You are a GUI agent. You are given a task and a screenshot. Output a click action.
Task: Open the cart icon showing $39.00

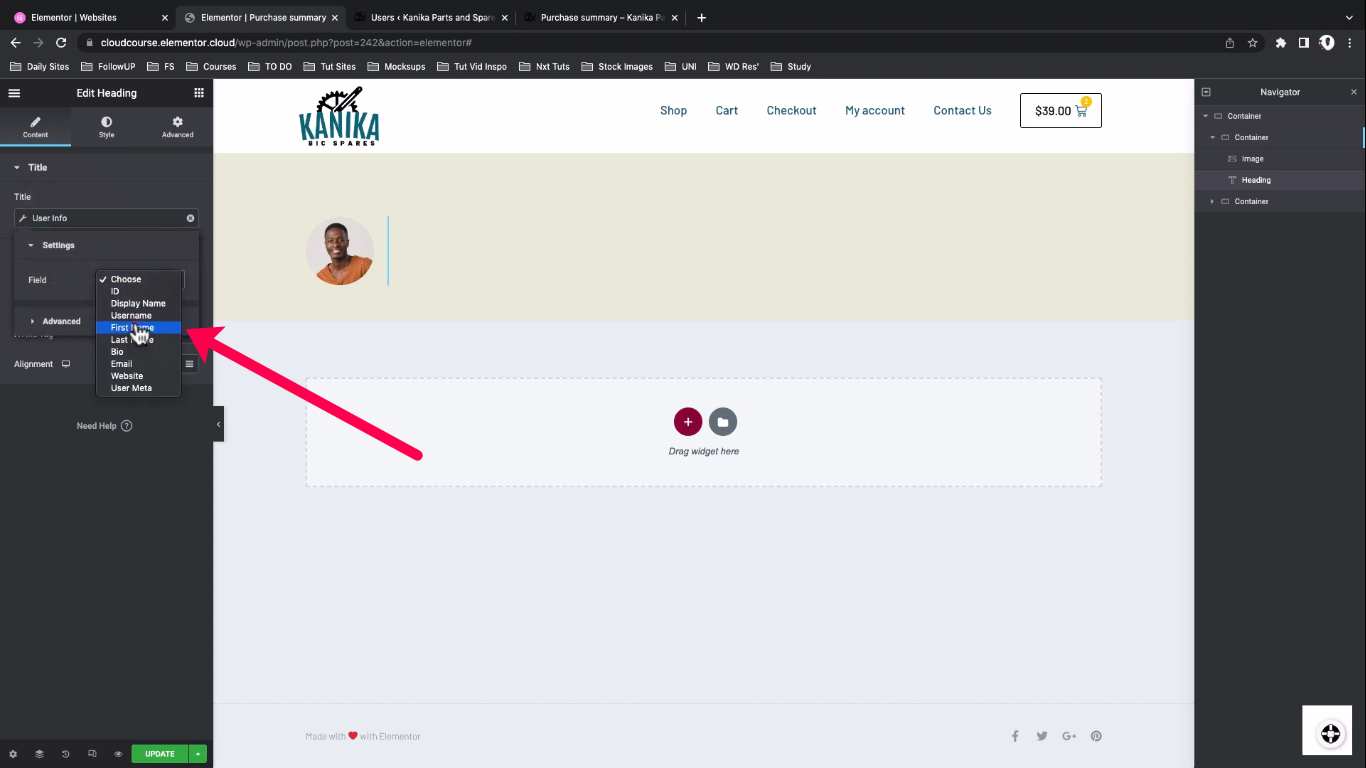click(1061, 111)
